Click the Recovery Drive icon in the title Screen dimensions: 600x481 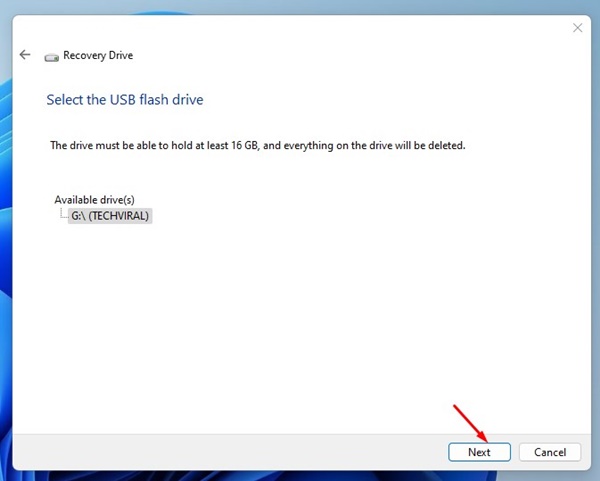click(x=51, y=57)
